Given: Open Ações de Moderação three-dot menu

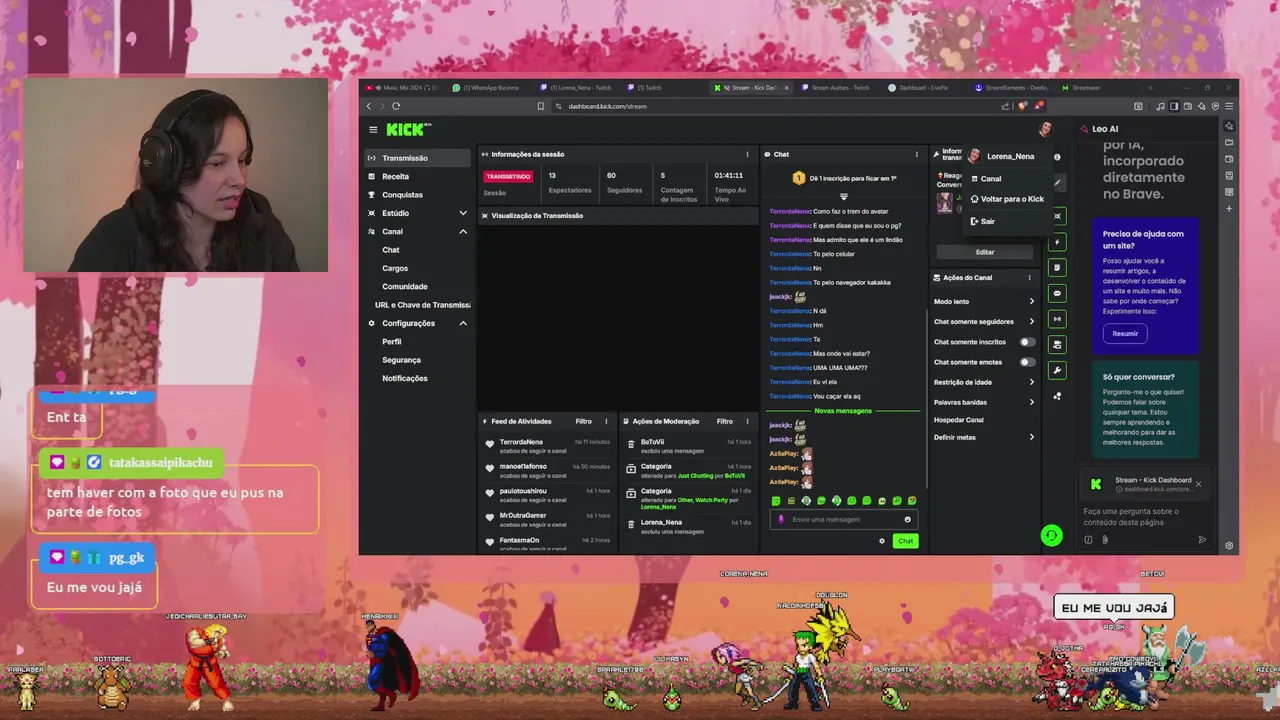Looking at the screenshot, I should coord(747,421).
